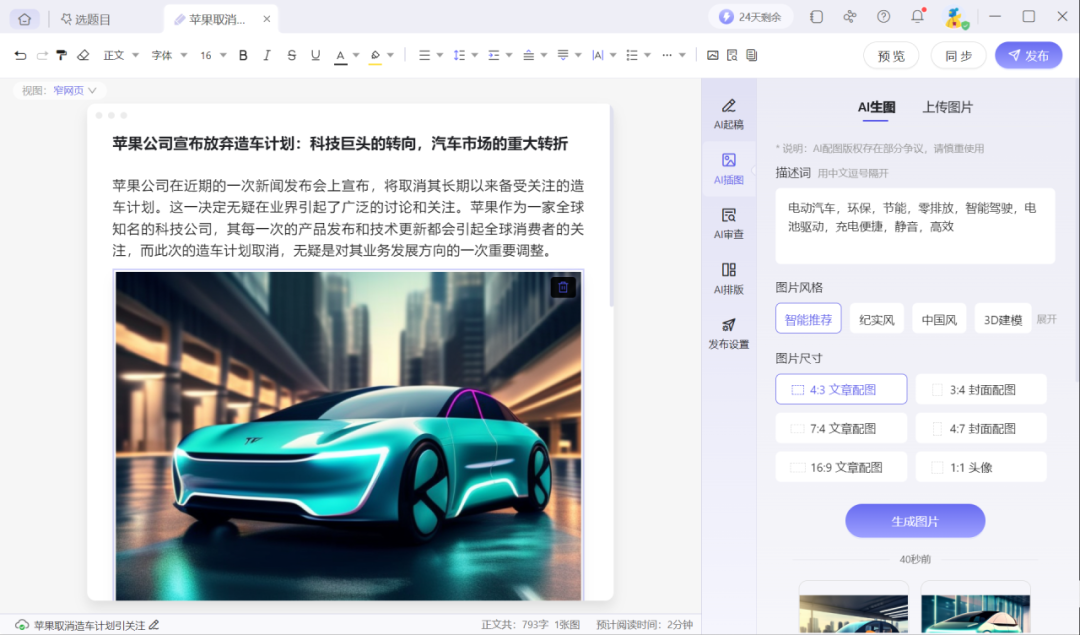Viewport: 1080px width, 635px height.
Task: Open the AI审查 sidebar panel
Action: 729,224
